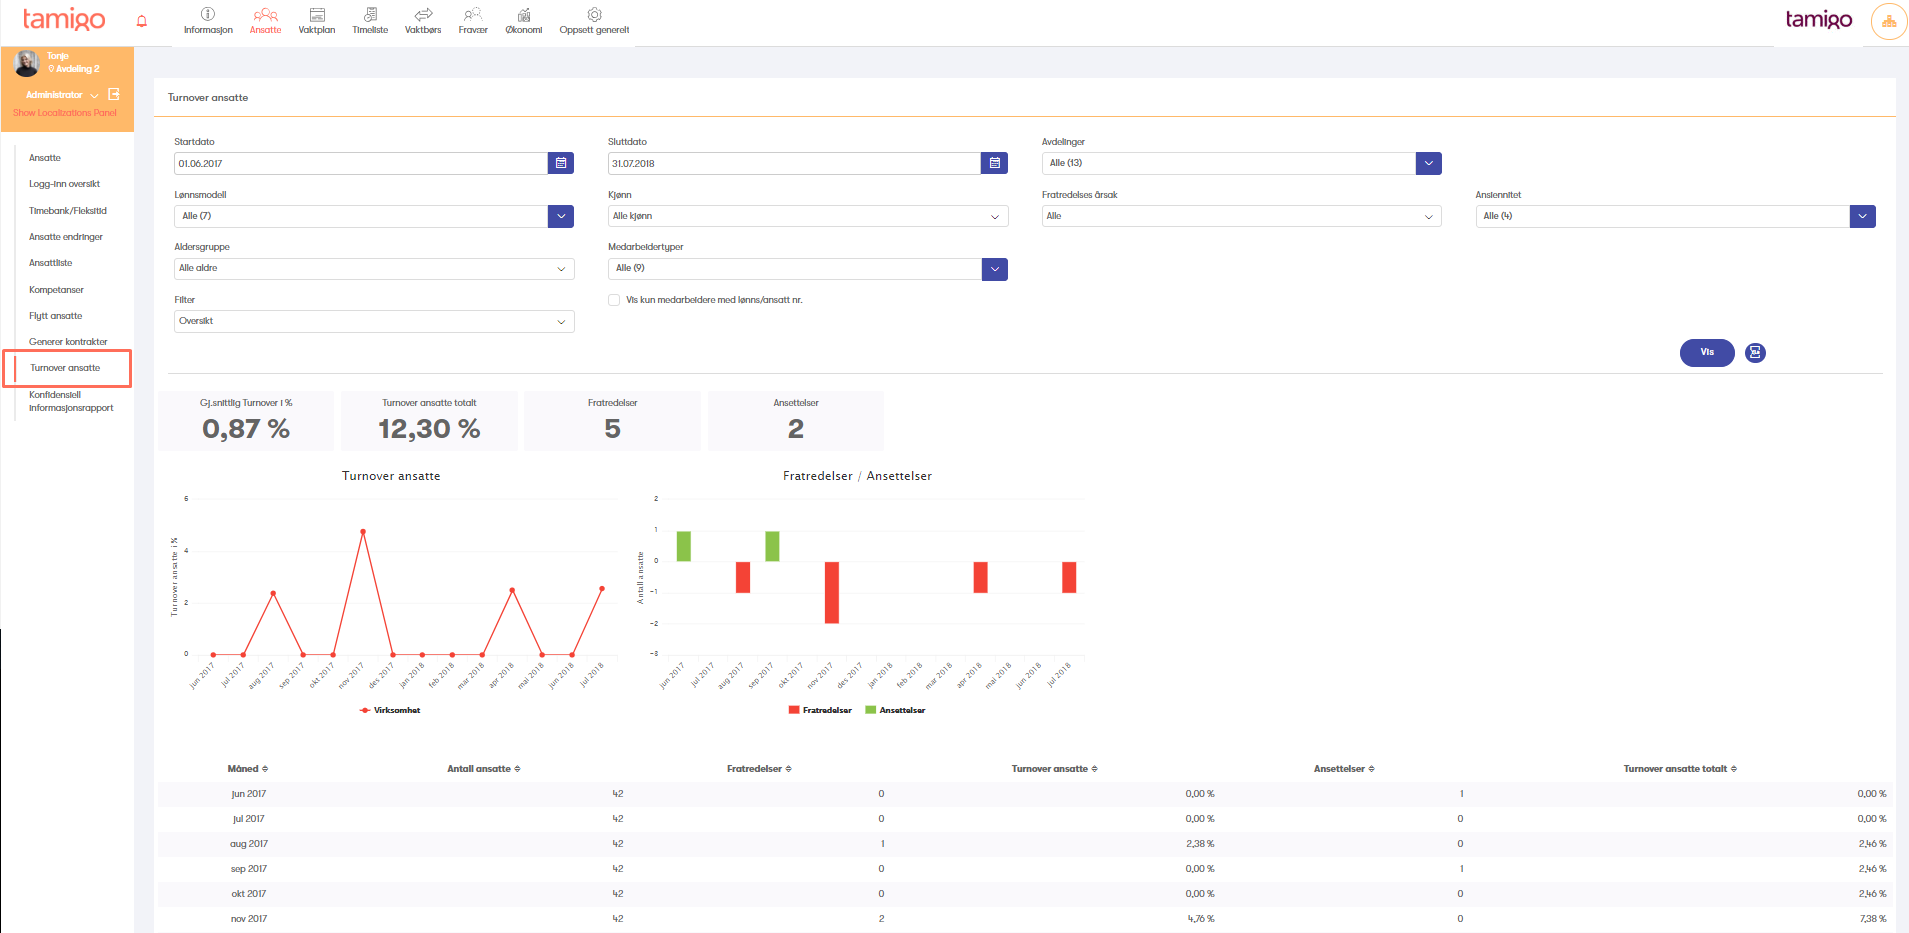1909x933 pixels.
Task: Open the Fravær icon
Action: (473, 14)
